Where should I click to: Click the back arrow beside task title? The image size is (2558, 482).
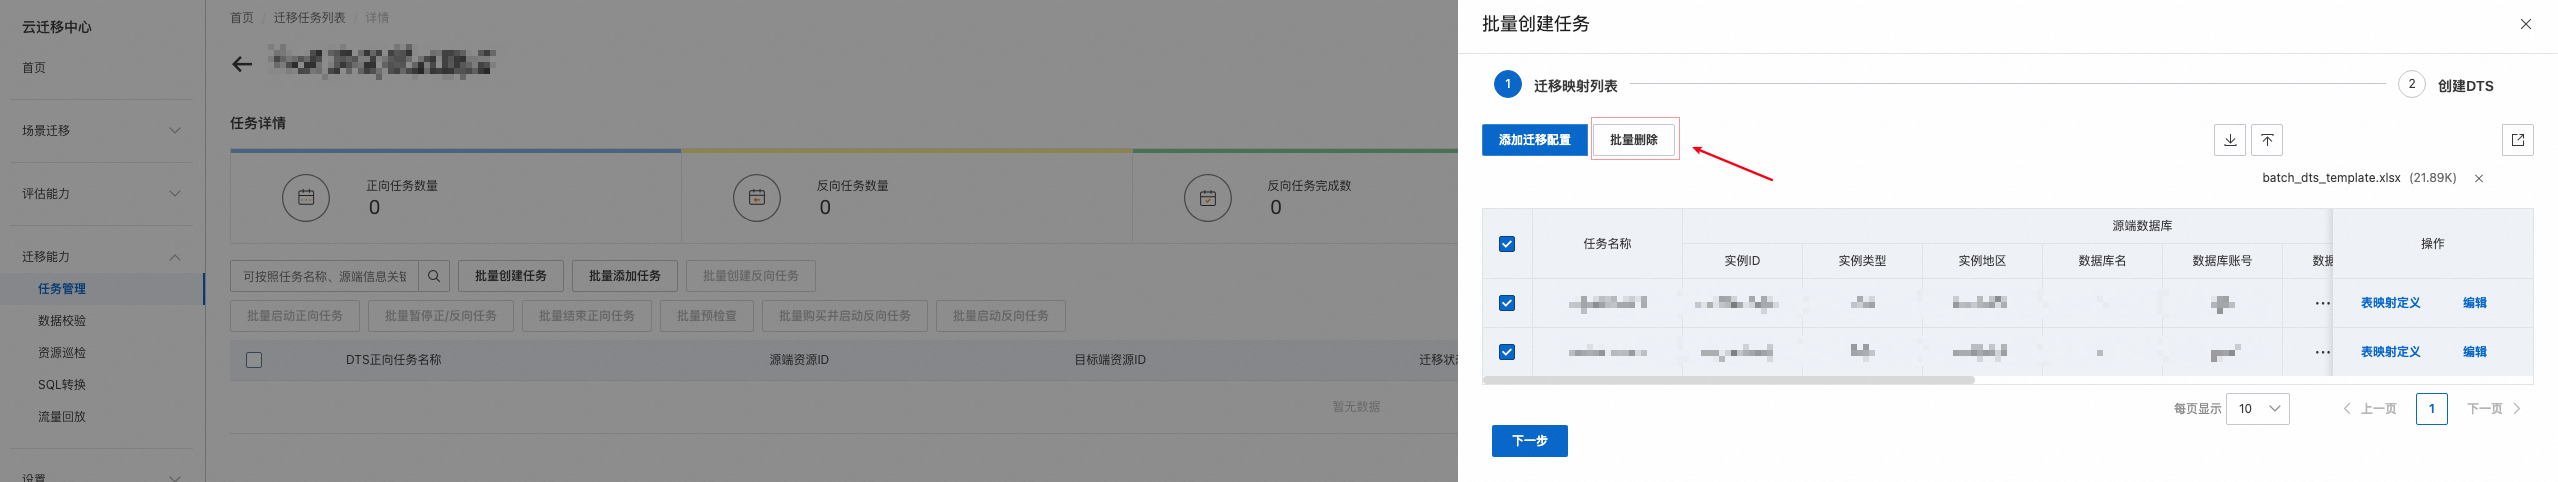click(242, 64)
